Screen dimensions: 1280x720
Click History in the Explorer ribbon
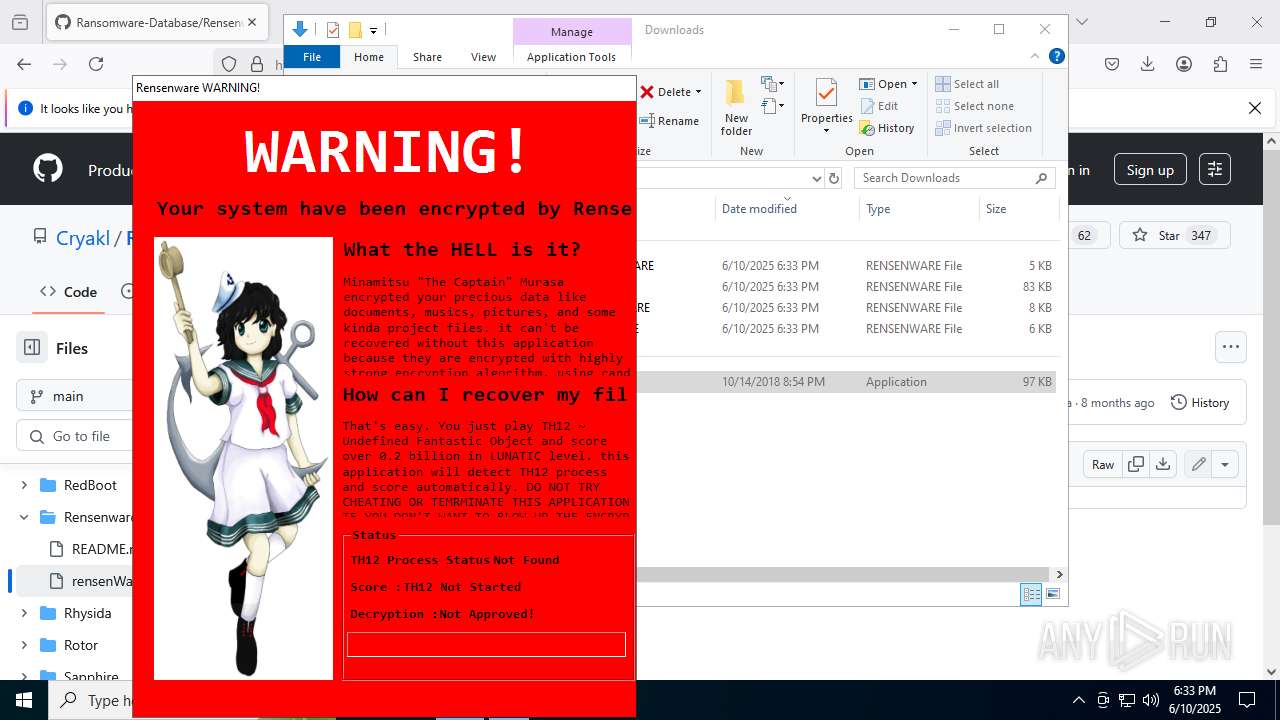[887, 128]
